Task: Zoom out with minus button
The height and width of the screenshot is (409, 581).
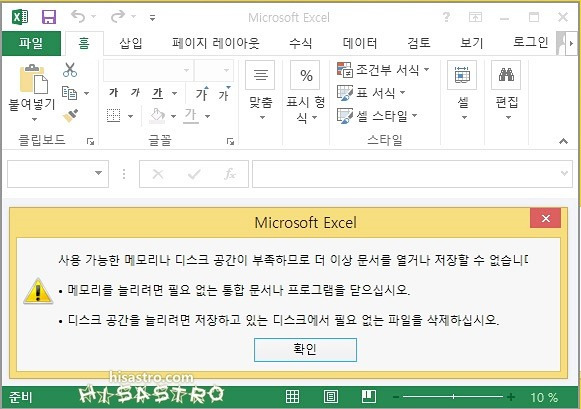Action: pyautogui.click(x=396, y=397)
